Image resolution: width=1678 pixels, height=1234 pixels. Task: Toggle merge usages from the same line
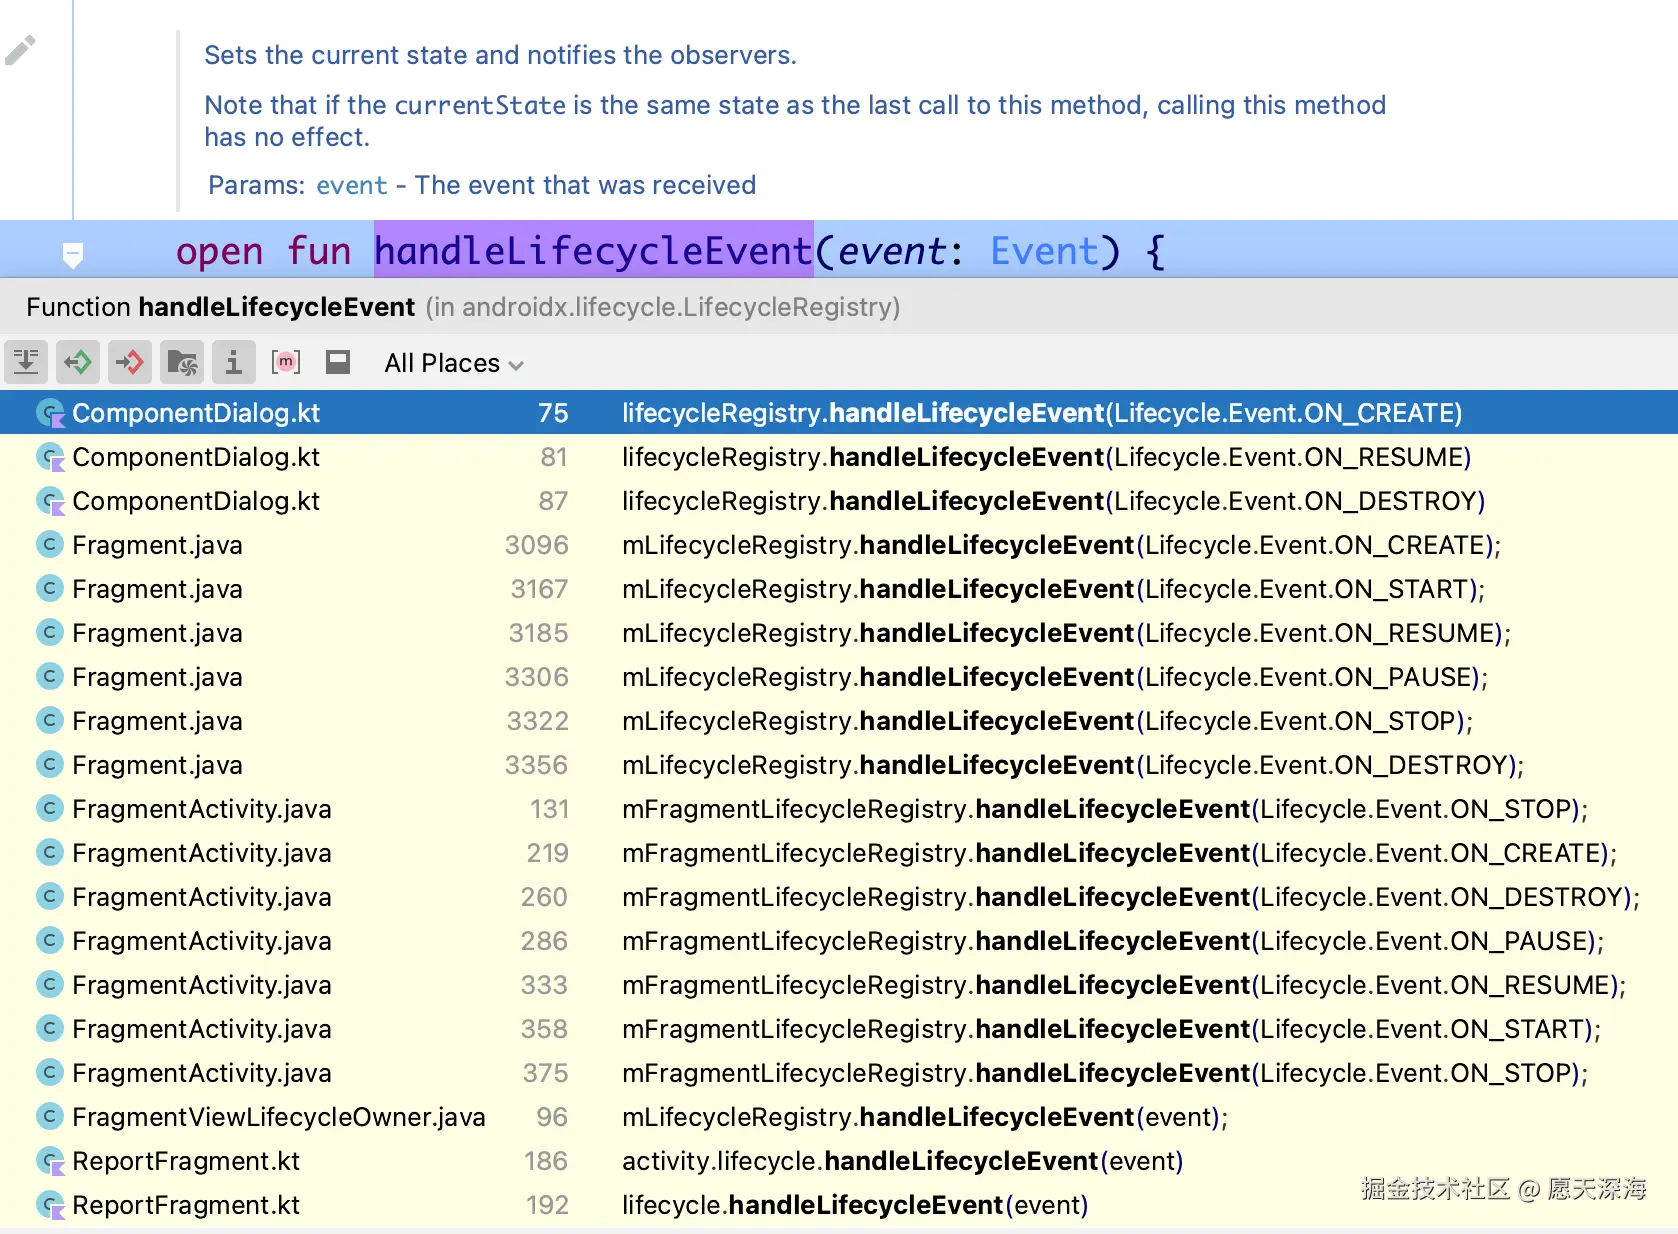coord(286,362)
